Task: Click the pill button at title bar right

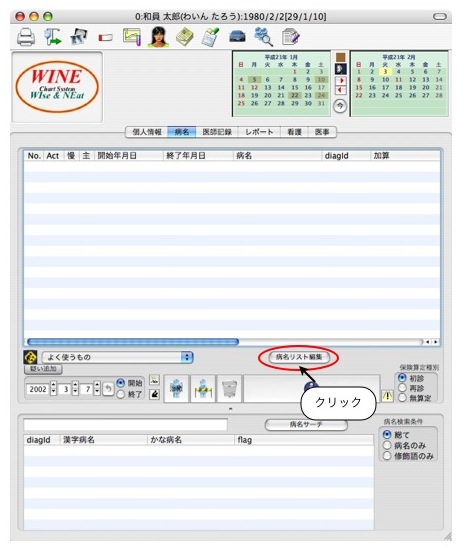Action: point(439,16)
